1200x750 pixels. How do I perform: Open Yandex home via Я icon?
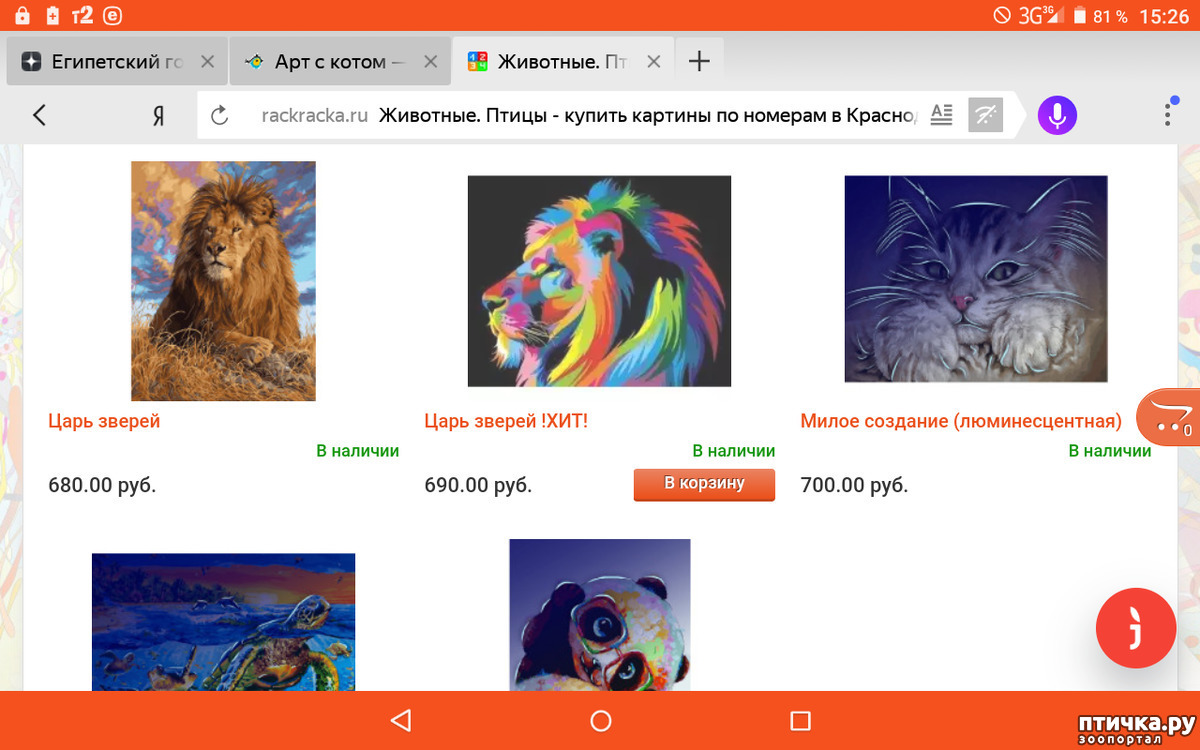click(x=158, y=116)
